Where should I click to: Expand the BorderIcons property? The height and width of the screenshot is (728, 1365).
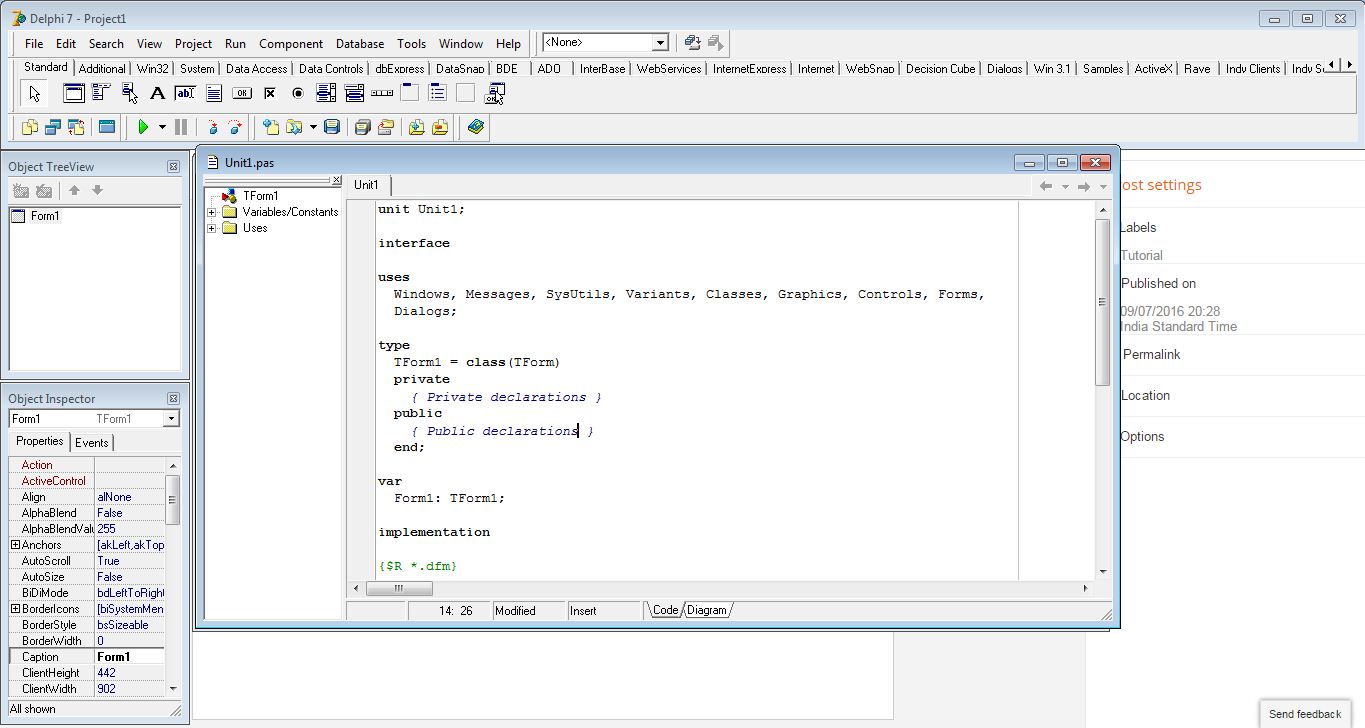point(15,609)
